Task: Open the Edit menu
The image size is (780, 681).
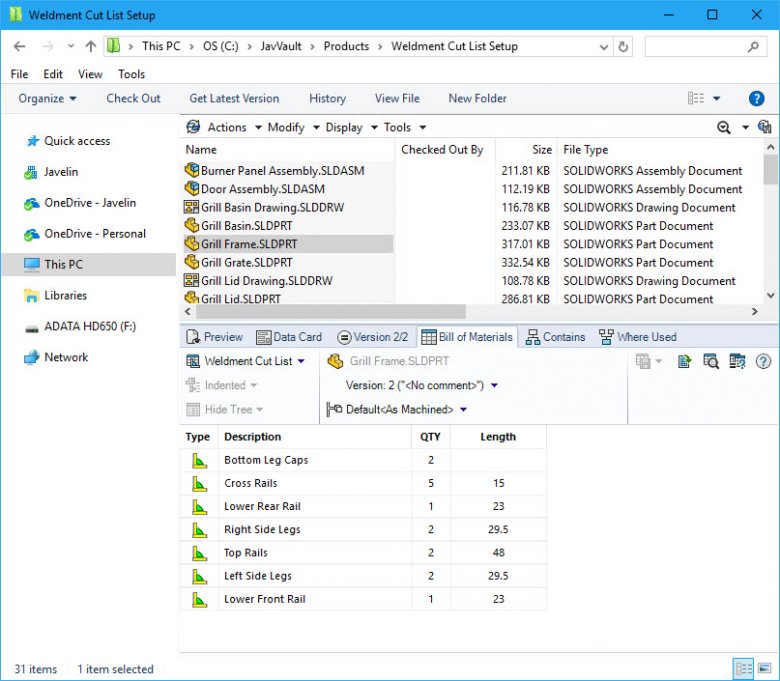Action: (53, 74)
